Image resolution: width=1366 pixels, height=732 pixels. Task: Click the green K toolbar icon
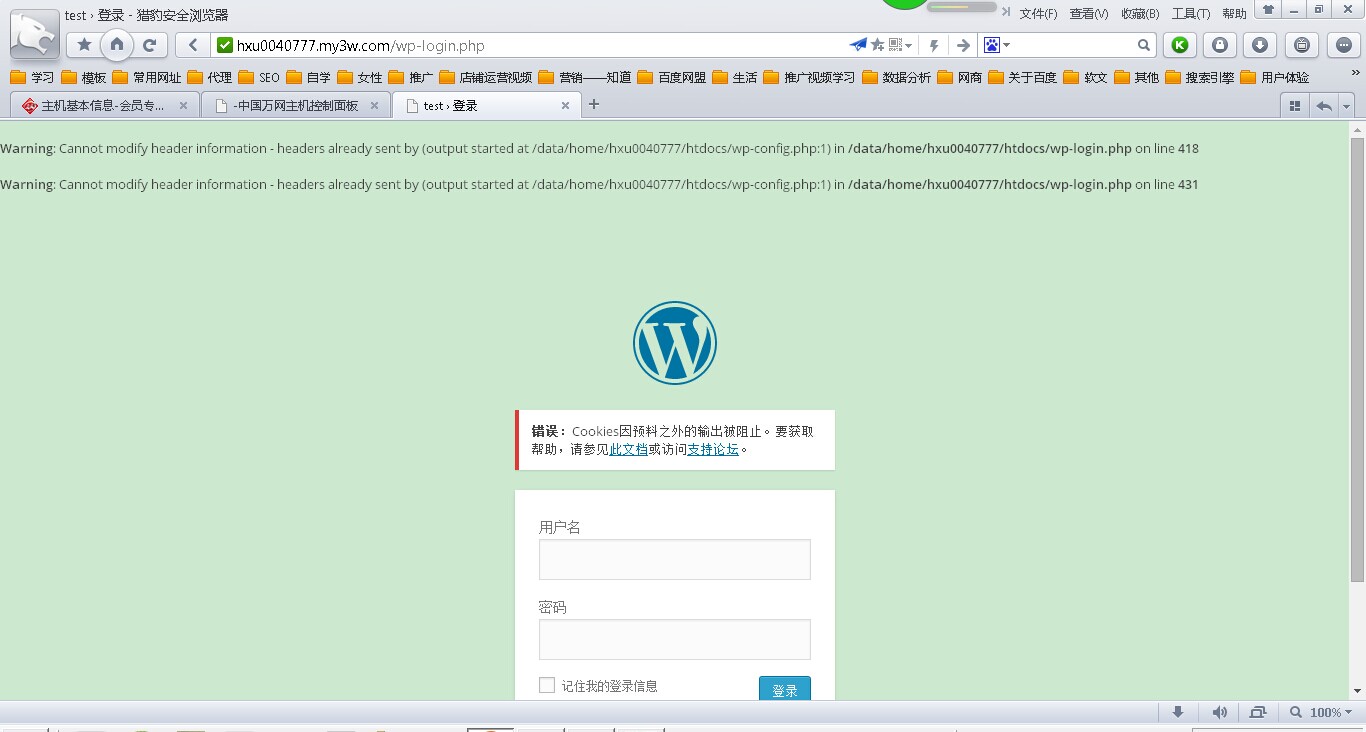coord(1180,45)
